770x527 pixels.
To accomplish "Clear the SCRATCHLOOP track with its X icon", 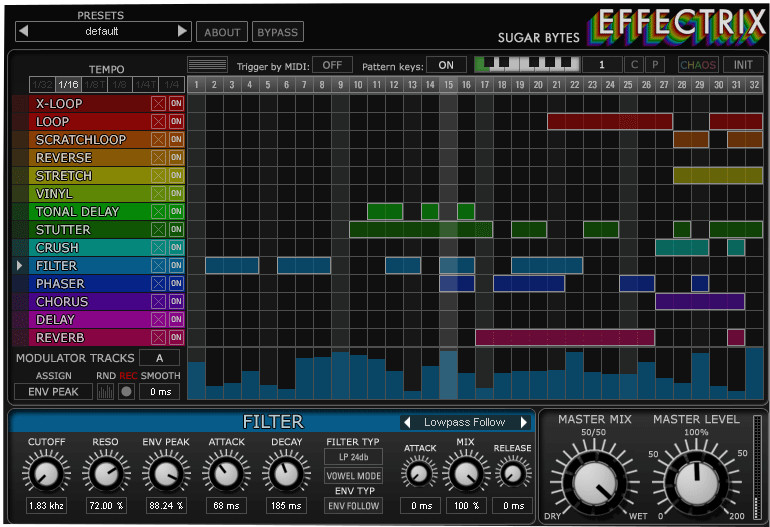I will click(x=158, y=139).
